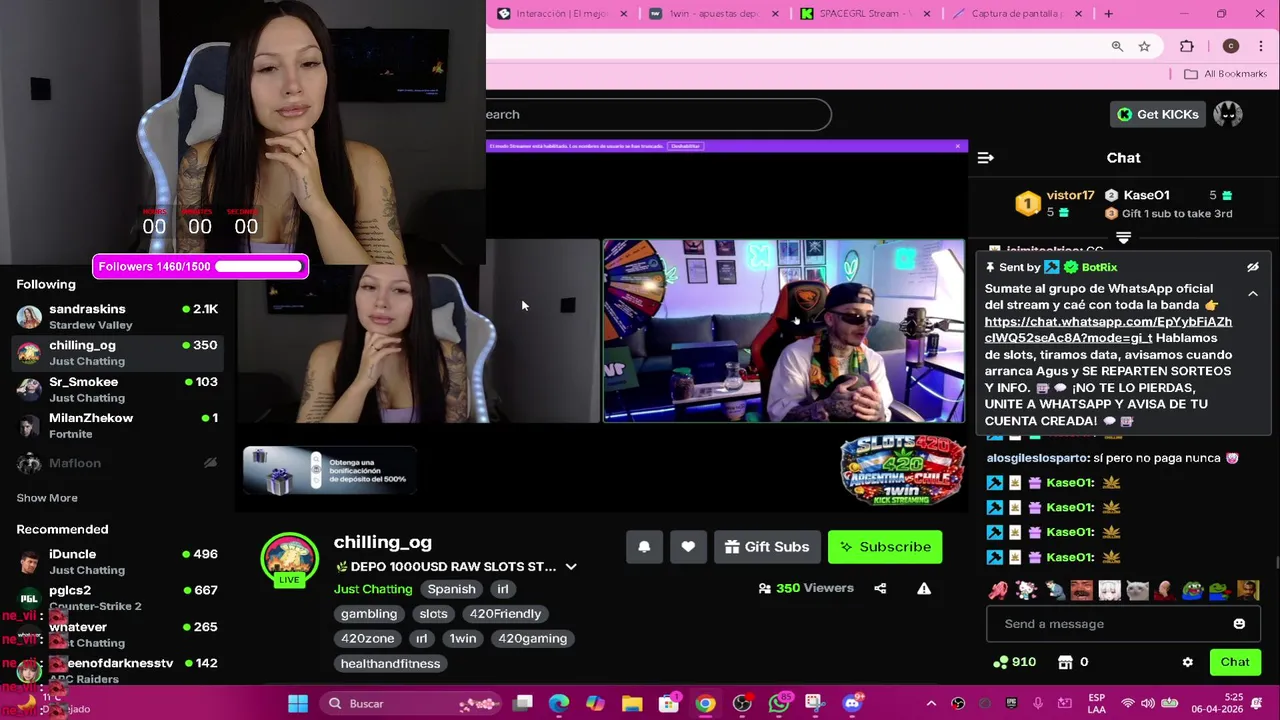This screenshot has width=1280, height=720.
Task: Open the KICKs balance showing 910
Action: (x=1014, y=662)
